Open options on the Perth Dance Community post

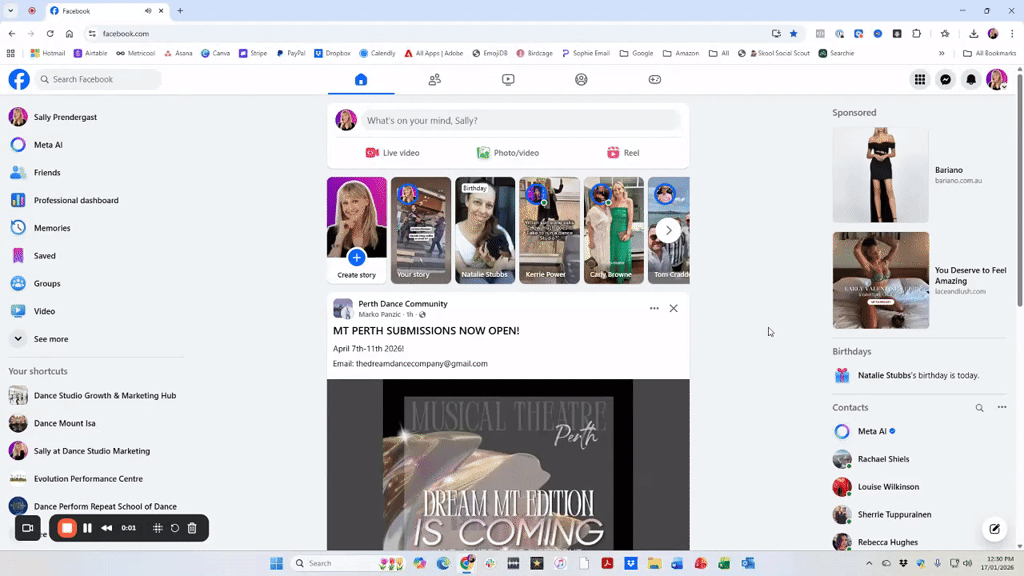point(654,308)
